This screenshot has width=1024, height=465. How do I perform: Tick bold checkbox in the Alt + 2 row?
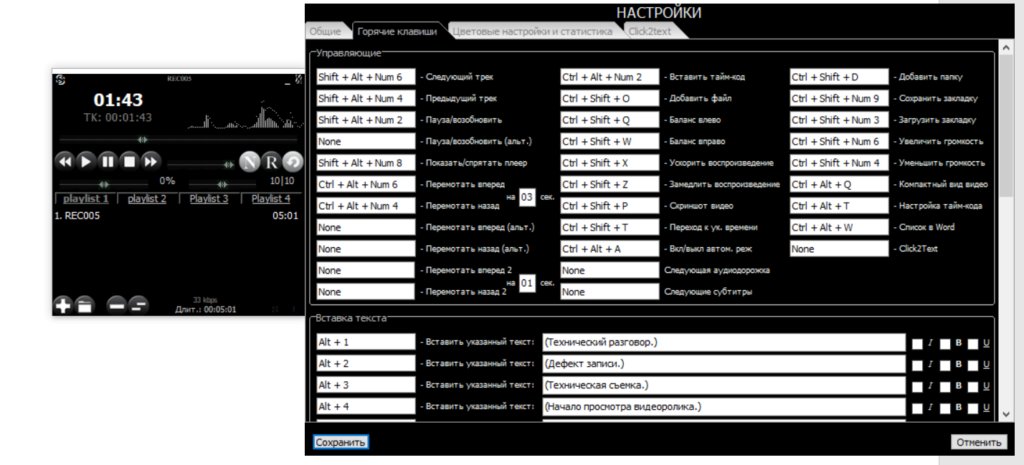point(945,365)
